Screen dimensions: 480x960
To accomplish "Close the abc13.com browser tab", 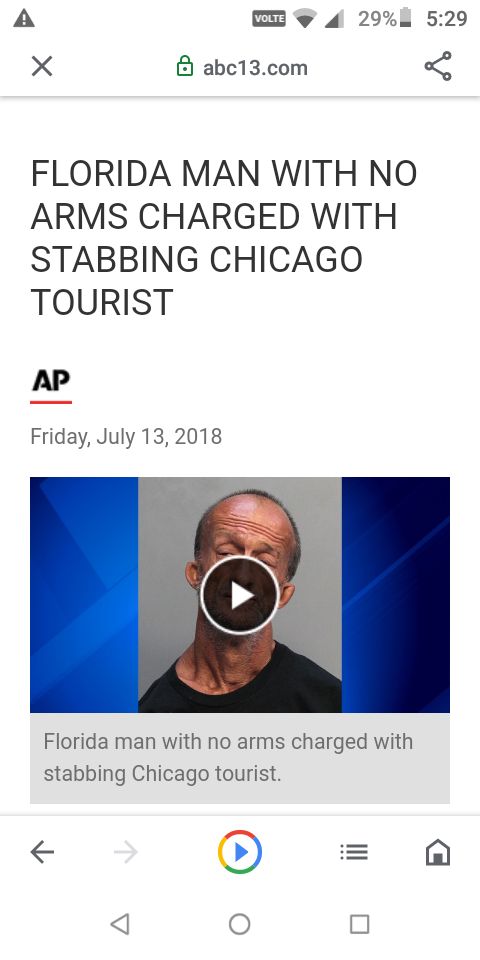I will (42, 66).
